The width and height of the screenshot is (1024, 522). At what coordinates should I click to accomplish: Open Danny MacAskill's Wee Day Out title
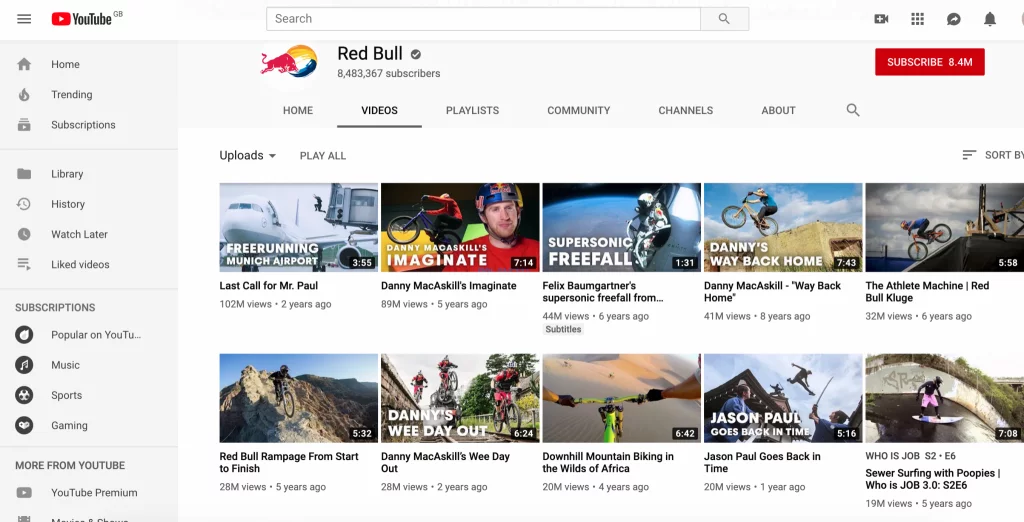tap(445, 462)
